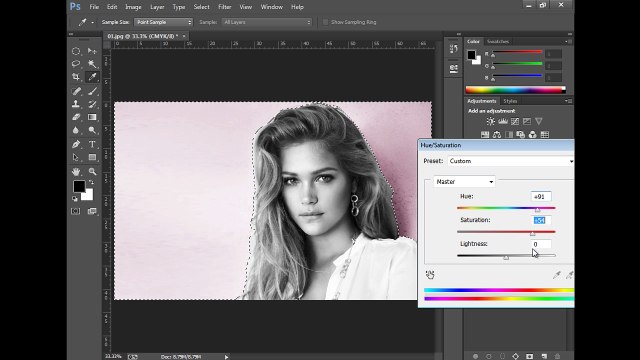Select the Blur tool
This screenshot has height=360, width=640.
[76, 130]
